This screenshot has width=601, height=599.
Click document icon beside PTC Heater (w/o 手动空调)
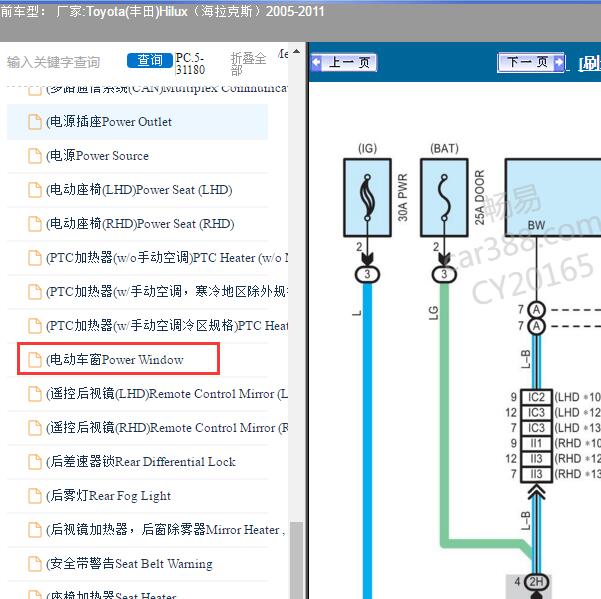[35, 258]
